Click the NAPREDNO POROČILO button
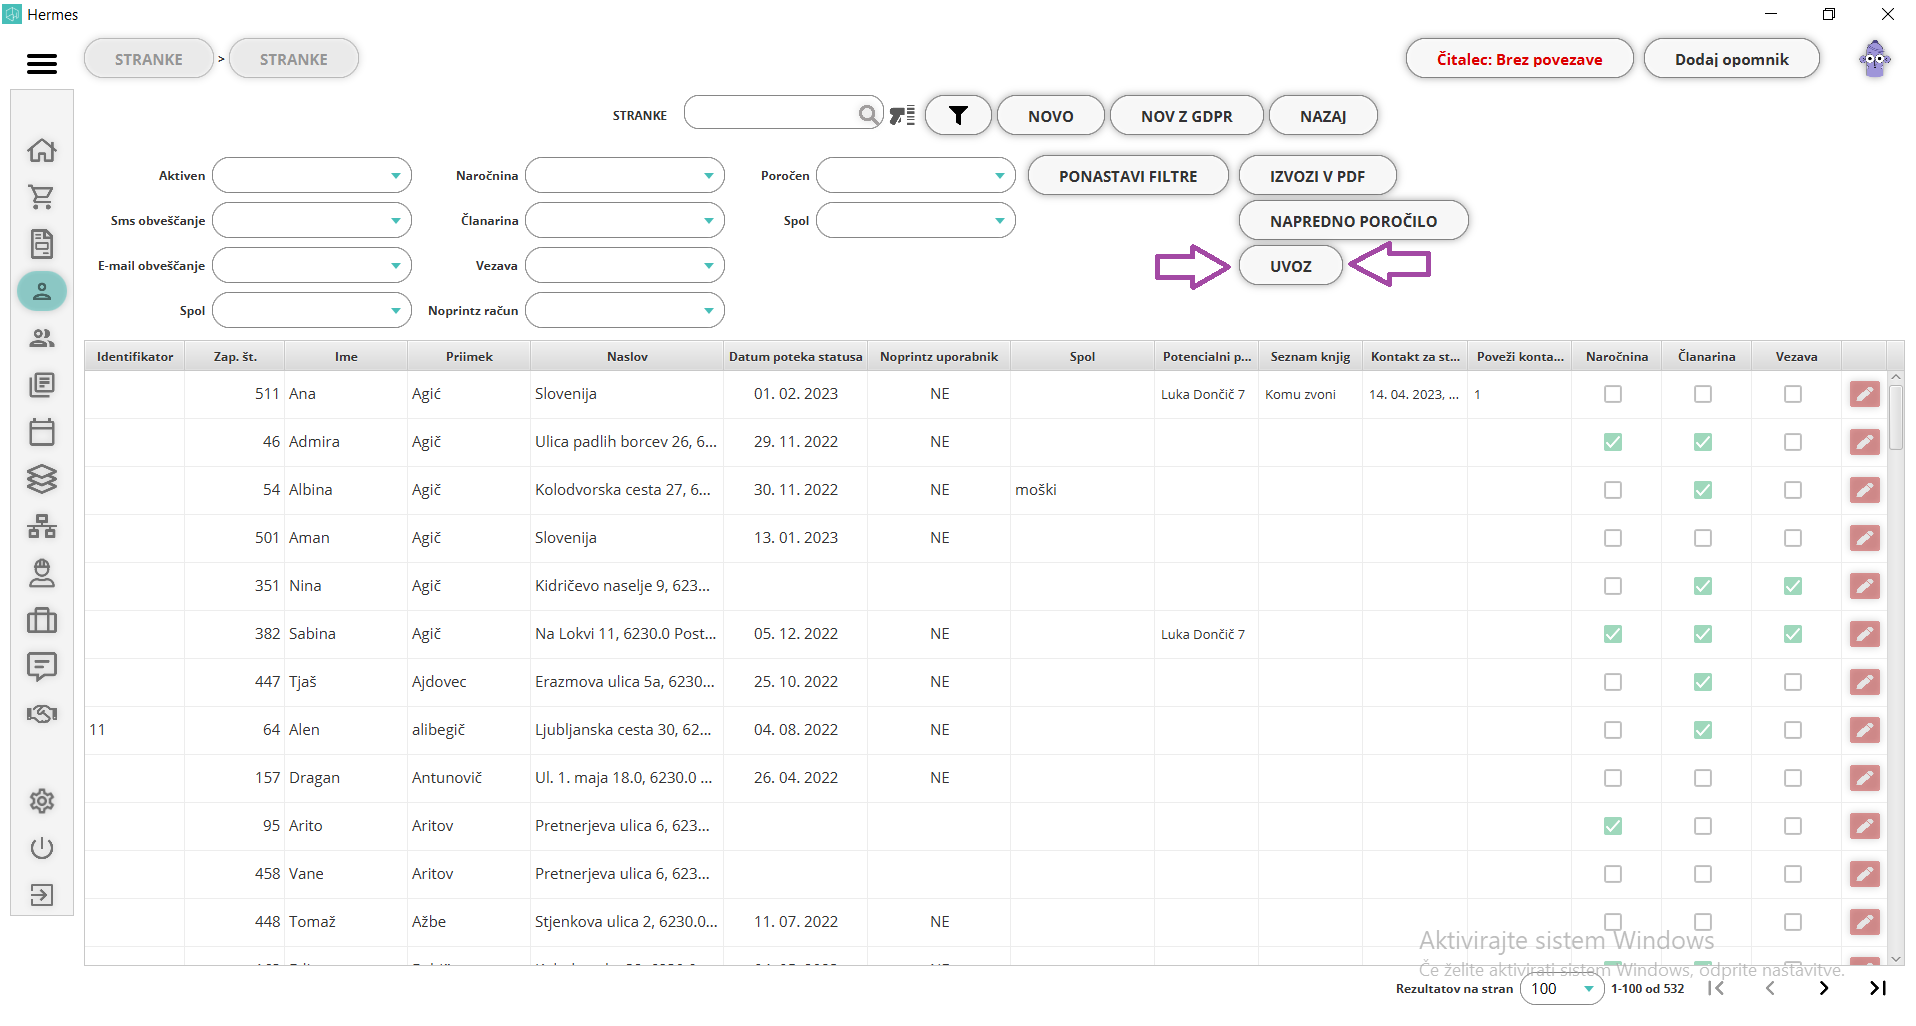 click(x=1354, y=221)
